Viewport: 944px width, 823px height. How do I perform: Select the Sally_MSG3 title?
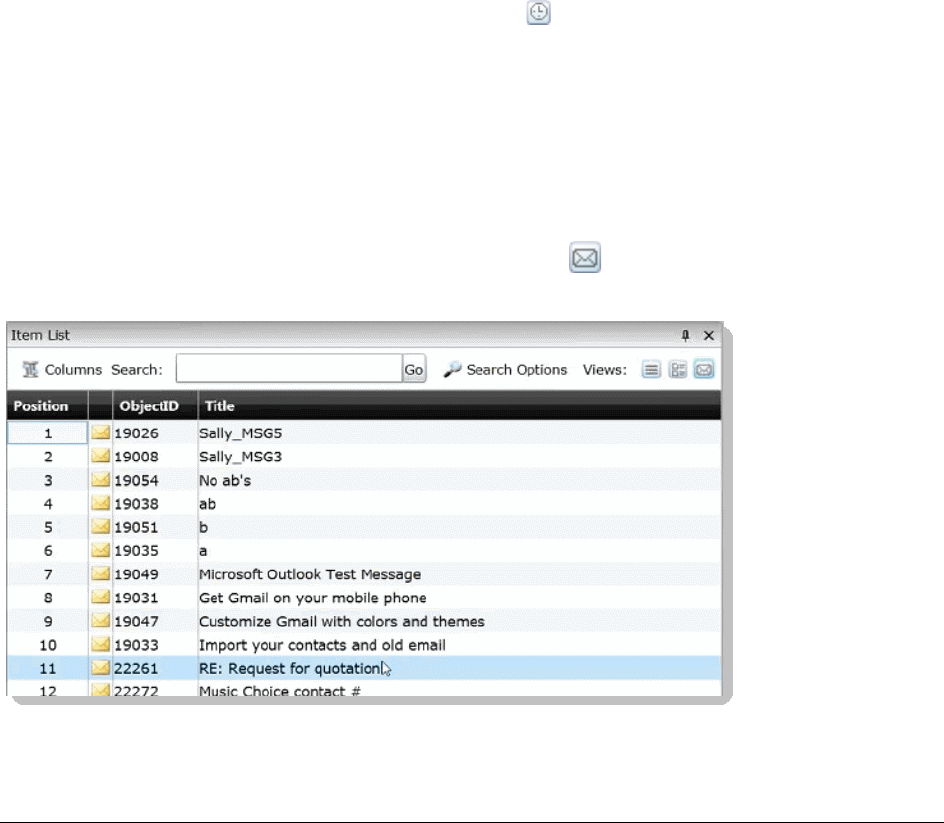tap(240, 457)
